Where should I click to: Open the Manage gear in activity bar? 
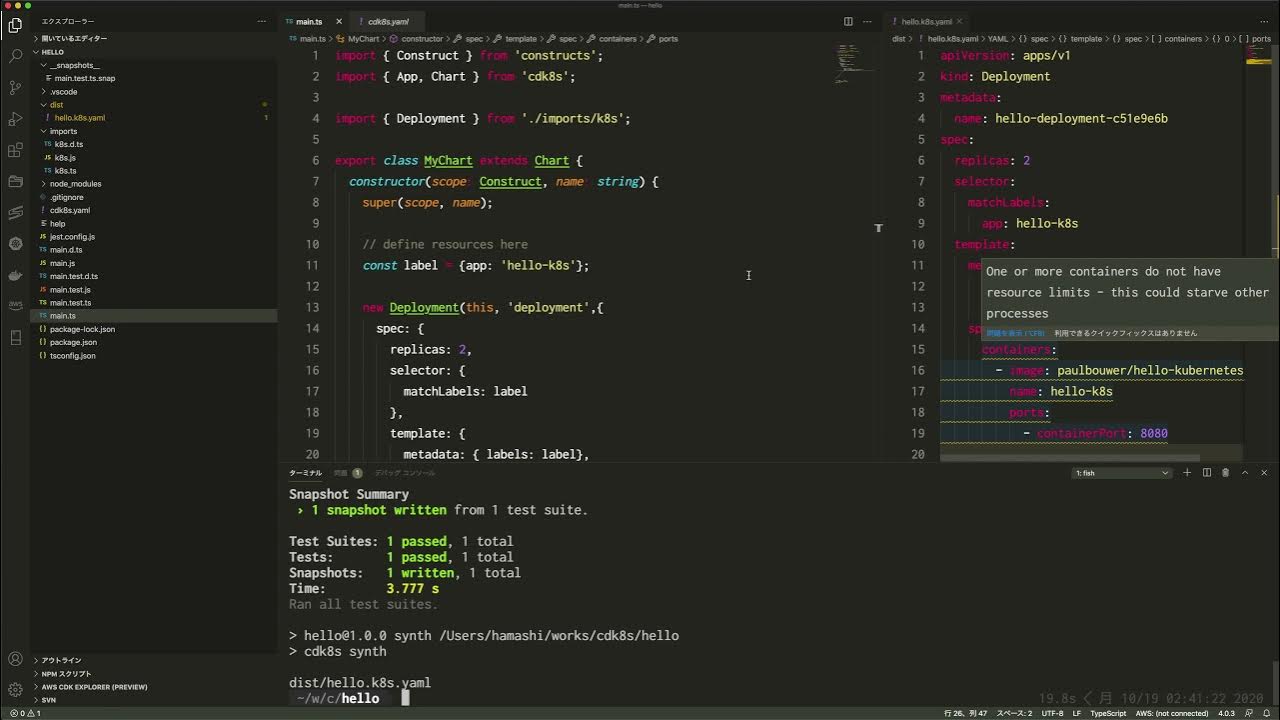coord(15,690)
